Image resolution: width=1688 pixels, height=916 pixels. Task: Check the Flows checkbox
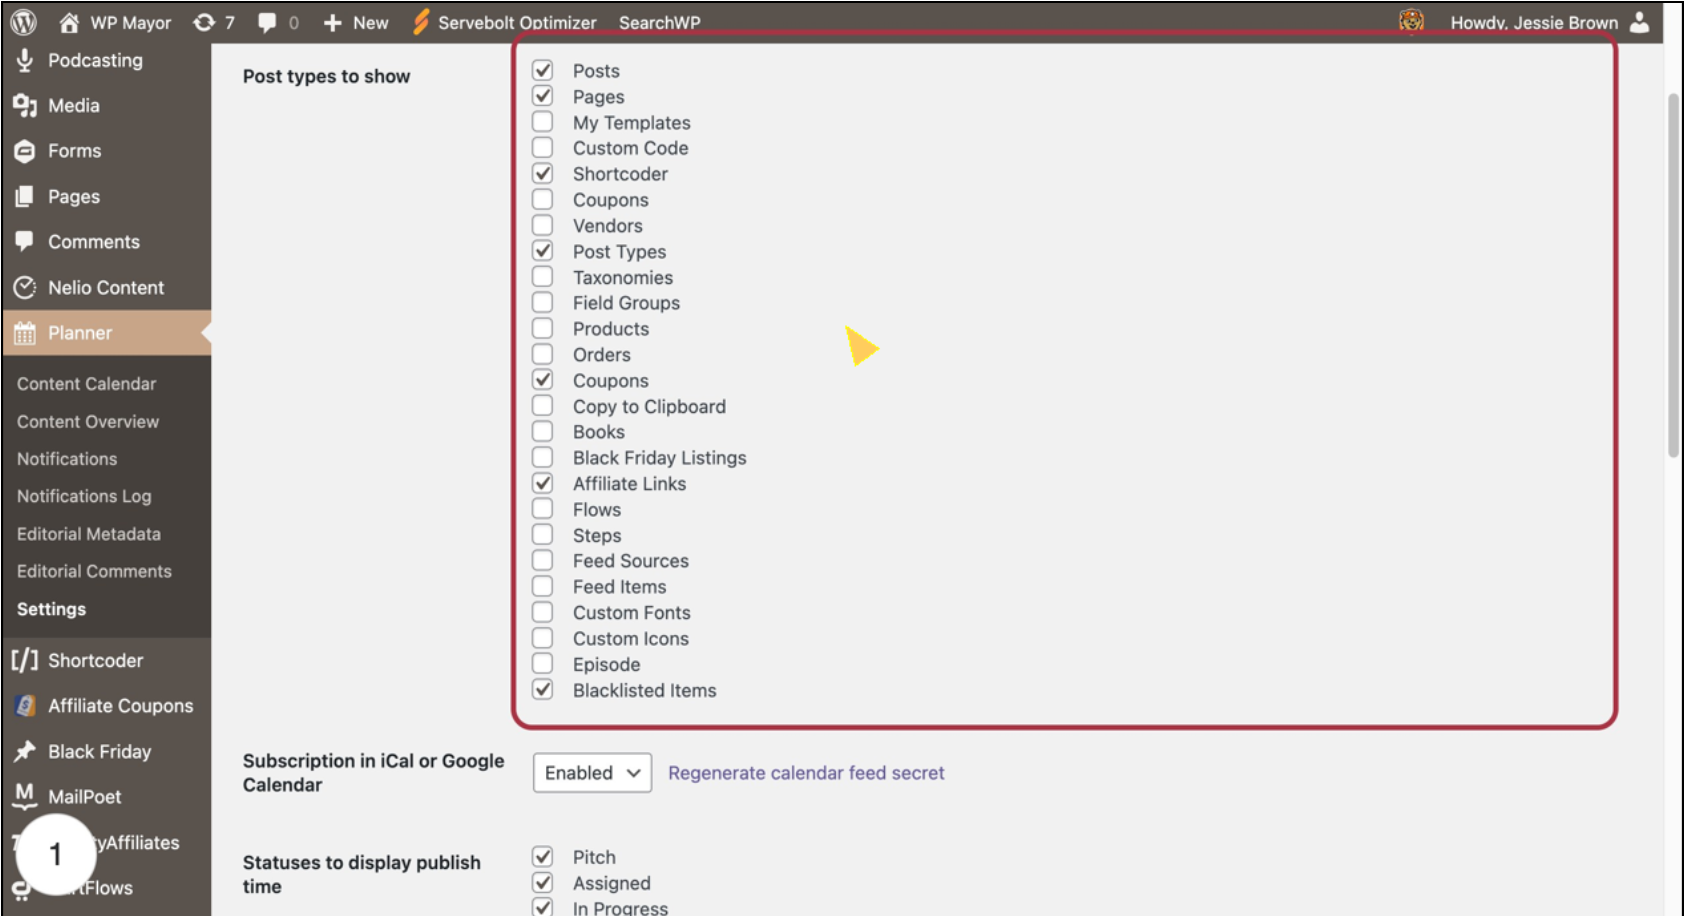click(542, 509)
